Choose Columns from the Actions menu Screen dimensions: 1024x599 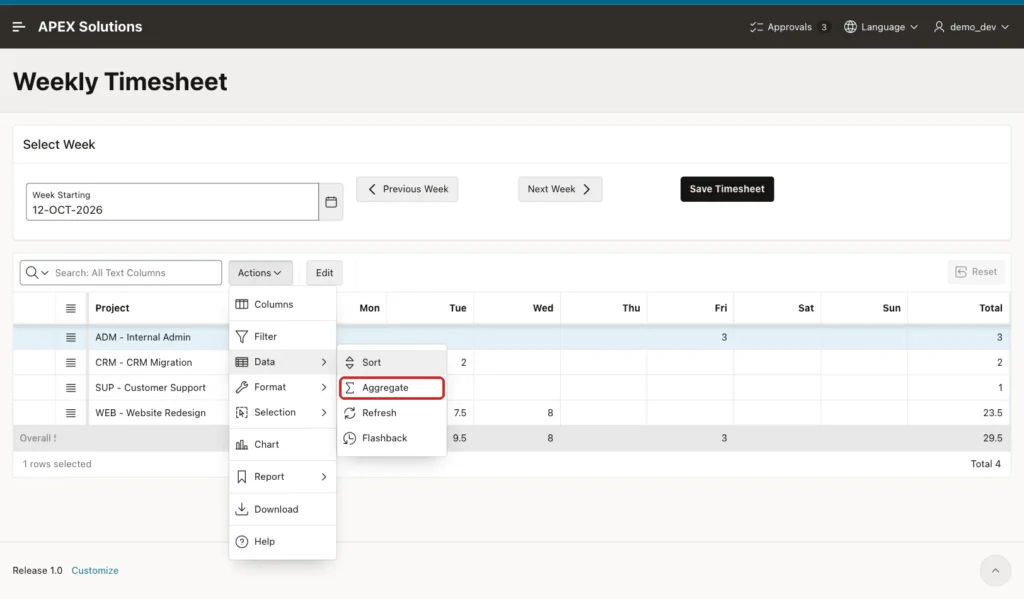[x=282, y=304]
